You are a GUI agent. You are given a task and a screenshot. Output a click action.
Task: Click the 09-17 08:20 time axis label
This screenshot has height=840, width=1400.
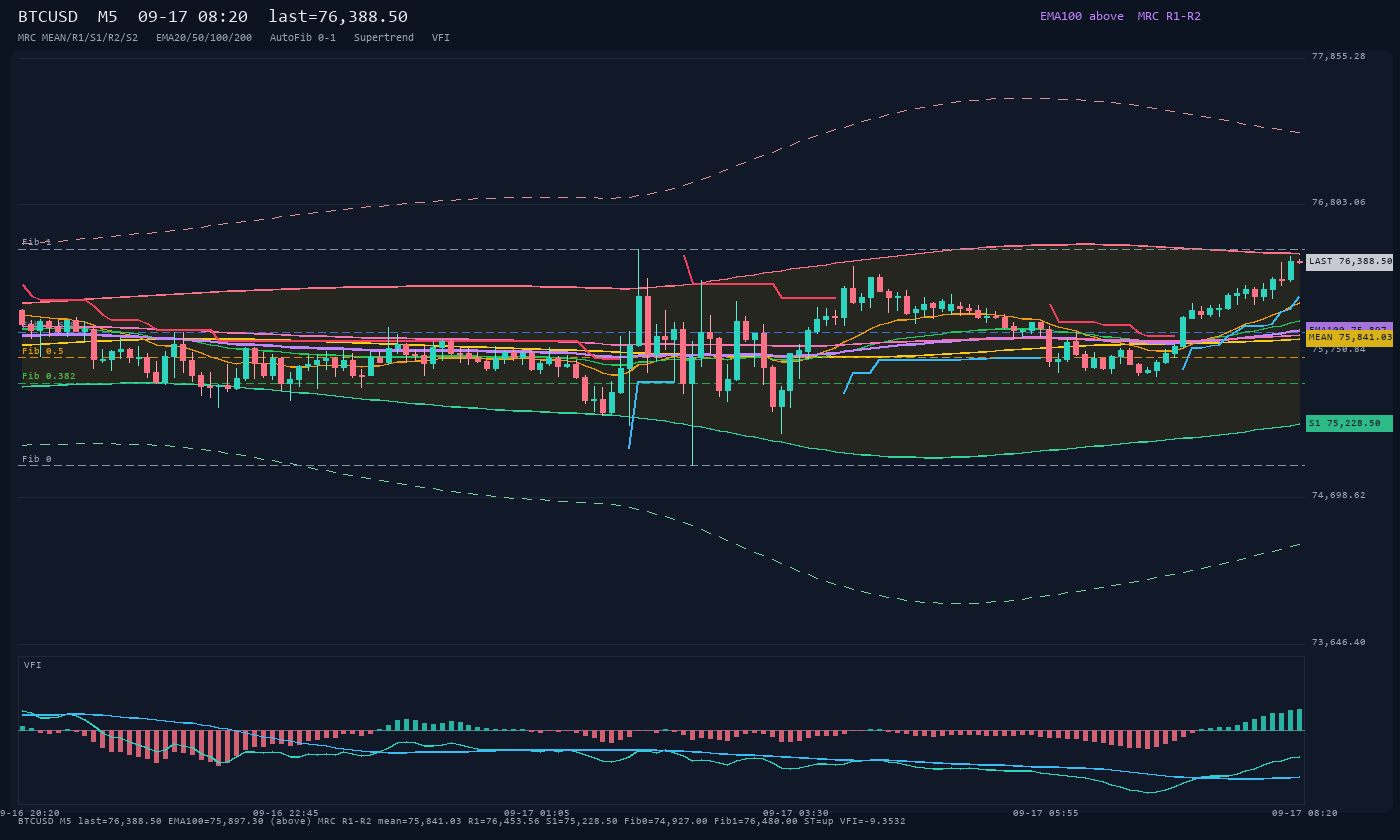point(1304,813)
